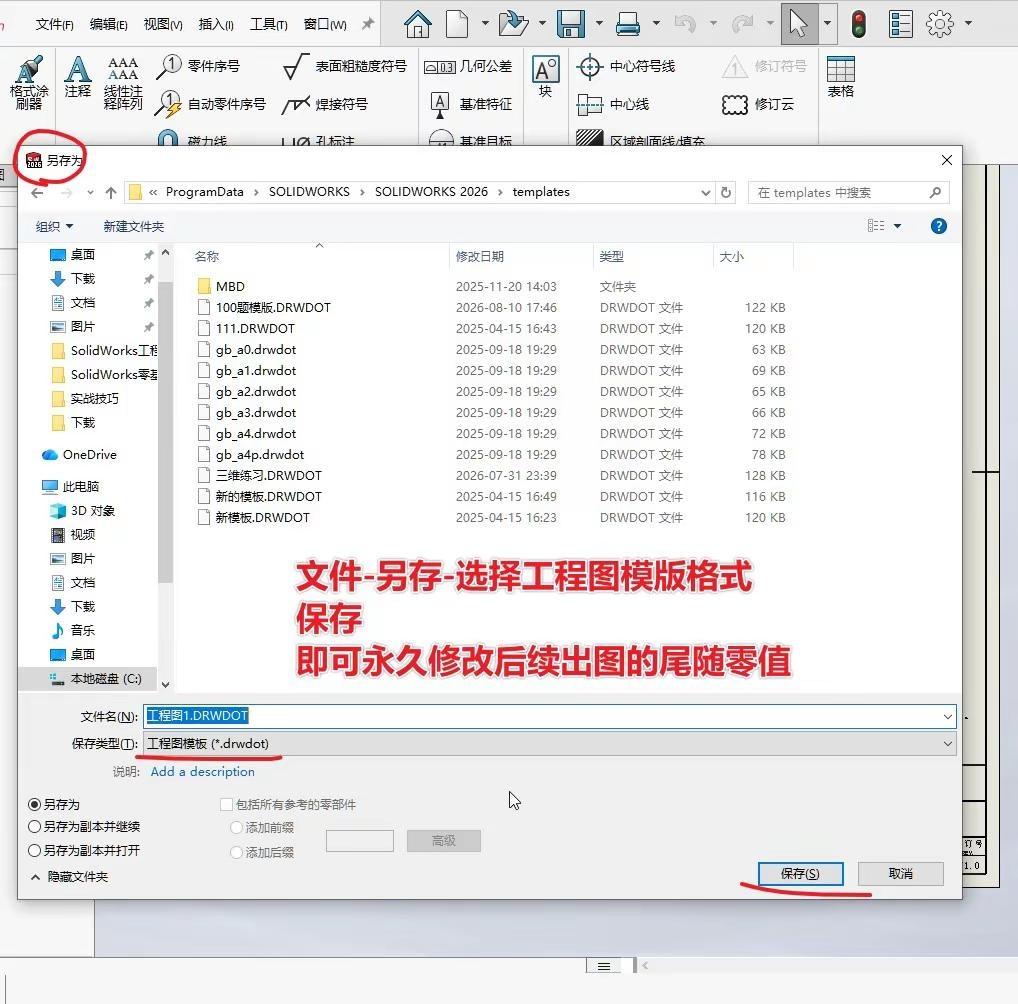The height and width of the screenshot is (1004, 1018).
Task: Open dialog Help question mark icon
Action: click(938, 226)
